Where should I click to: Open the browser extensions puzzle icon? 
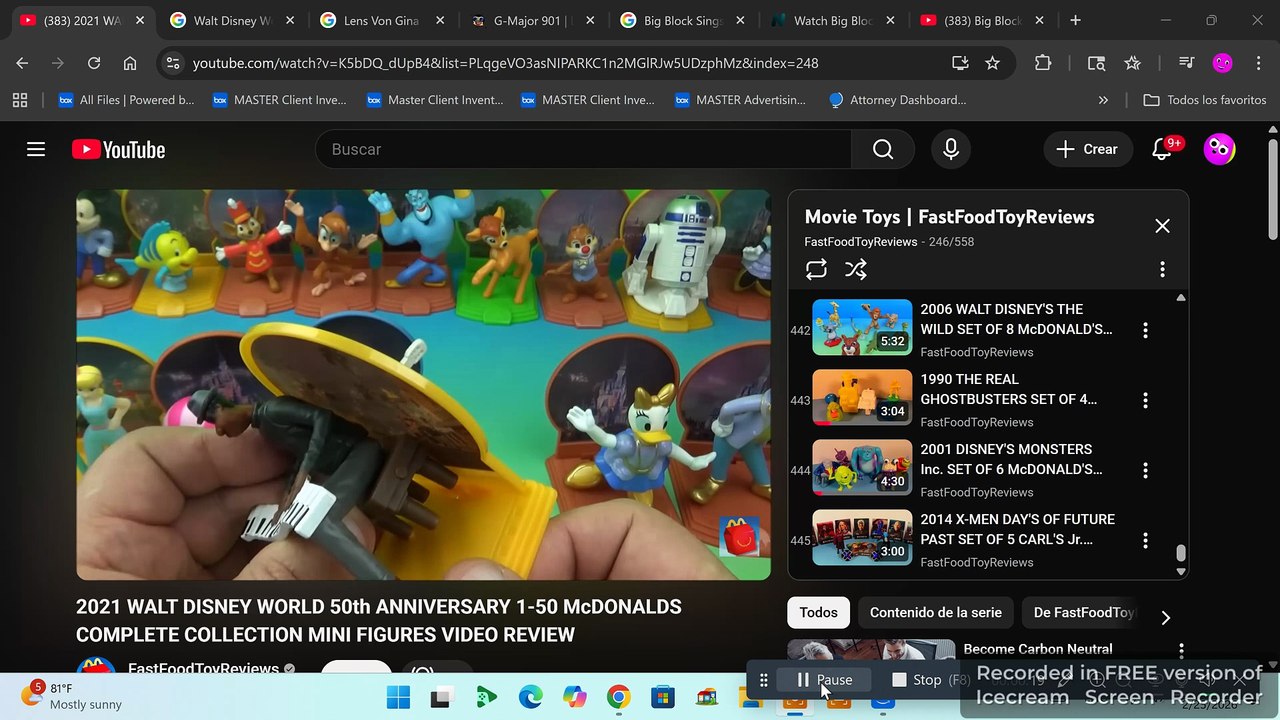[1043, 63]
